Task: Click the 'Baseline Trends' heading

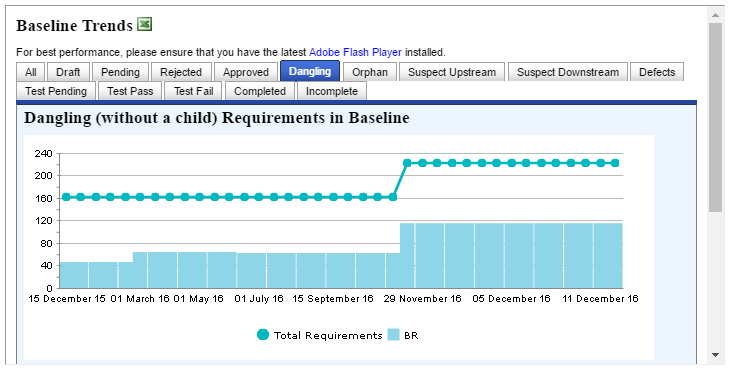Action: pos(75,25)
